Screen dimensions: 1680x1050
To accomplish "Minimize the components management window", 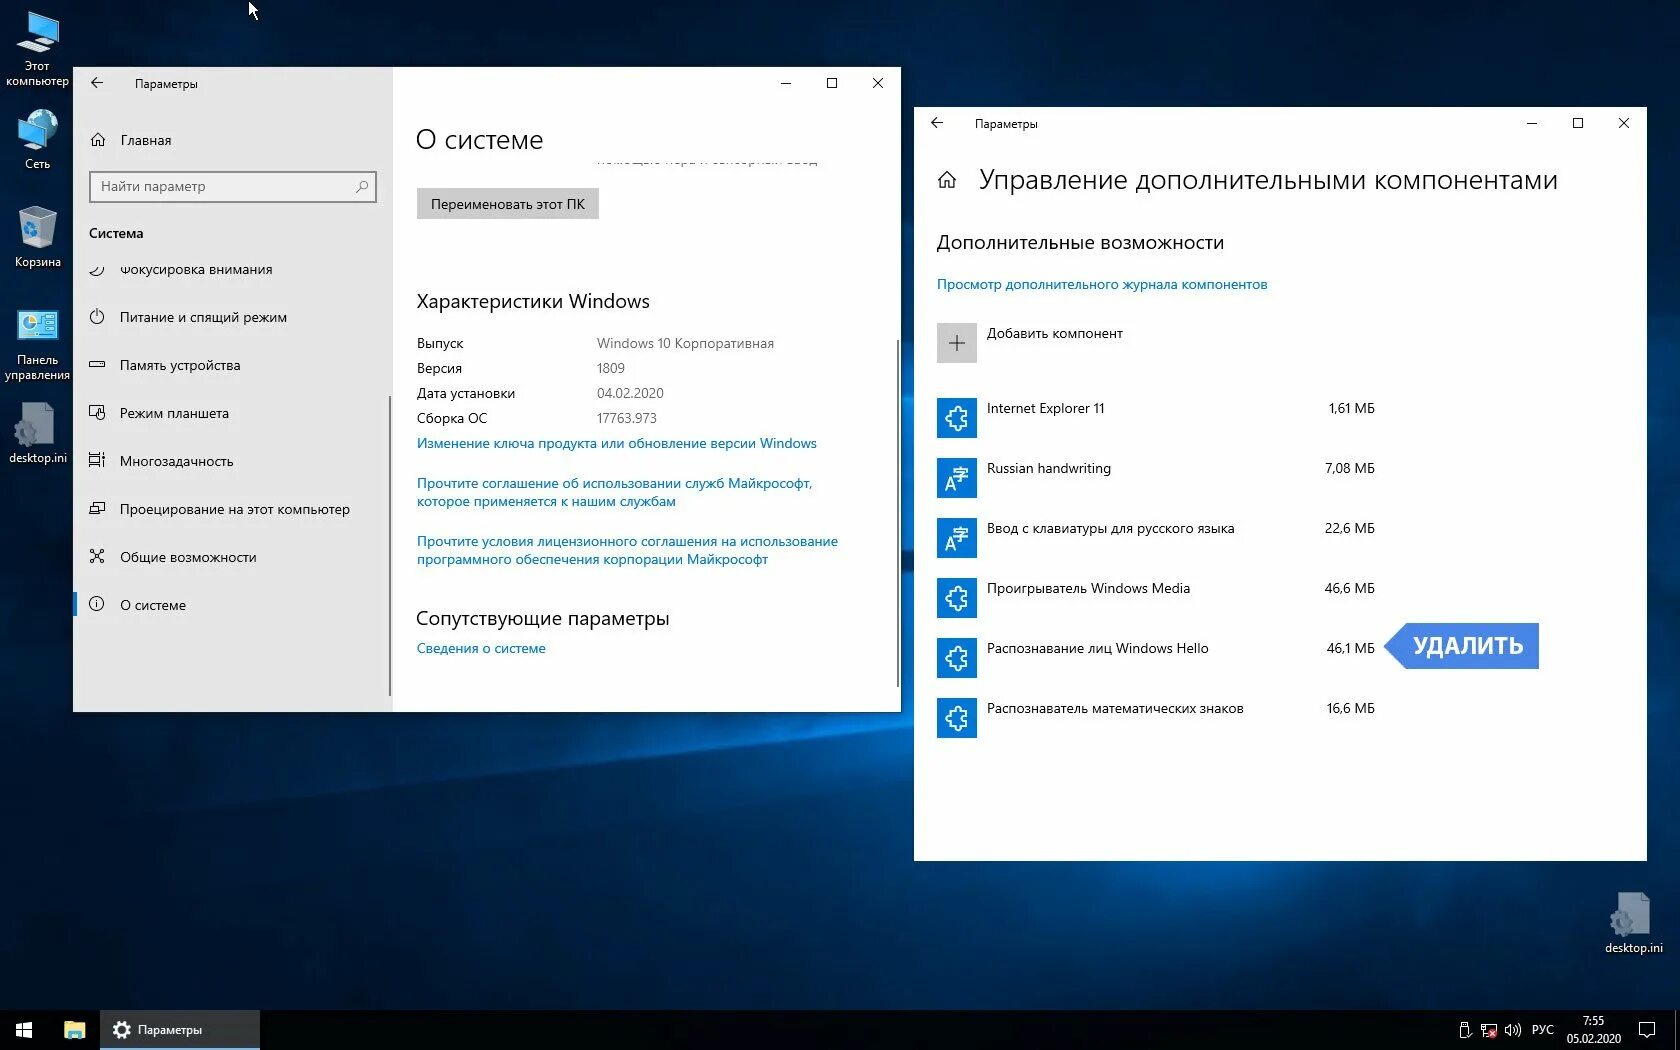I will [x=1532, y=123].
